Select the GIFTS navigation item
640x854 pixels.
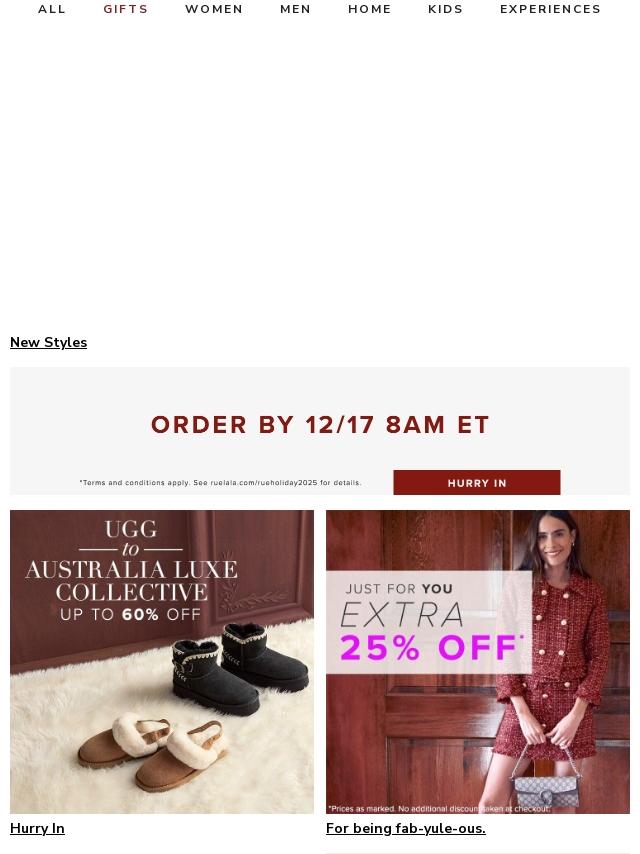tap(126, 9)
